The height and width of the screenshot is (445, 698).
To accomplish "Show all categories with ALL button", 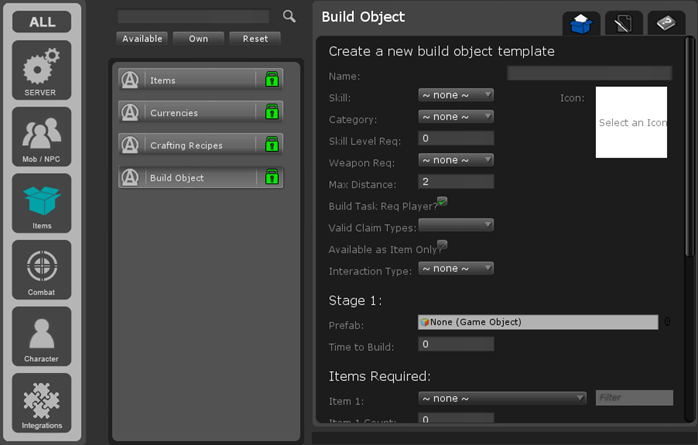I will pyautogui.click(x=41, y=22).
